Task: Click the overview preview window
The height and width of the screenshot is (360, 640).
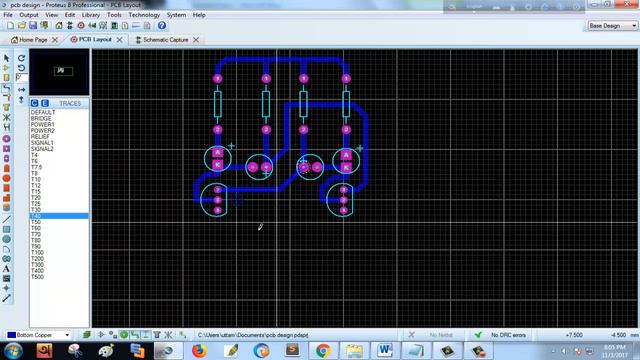Action: [59, 72]
